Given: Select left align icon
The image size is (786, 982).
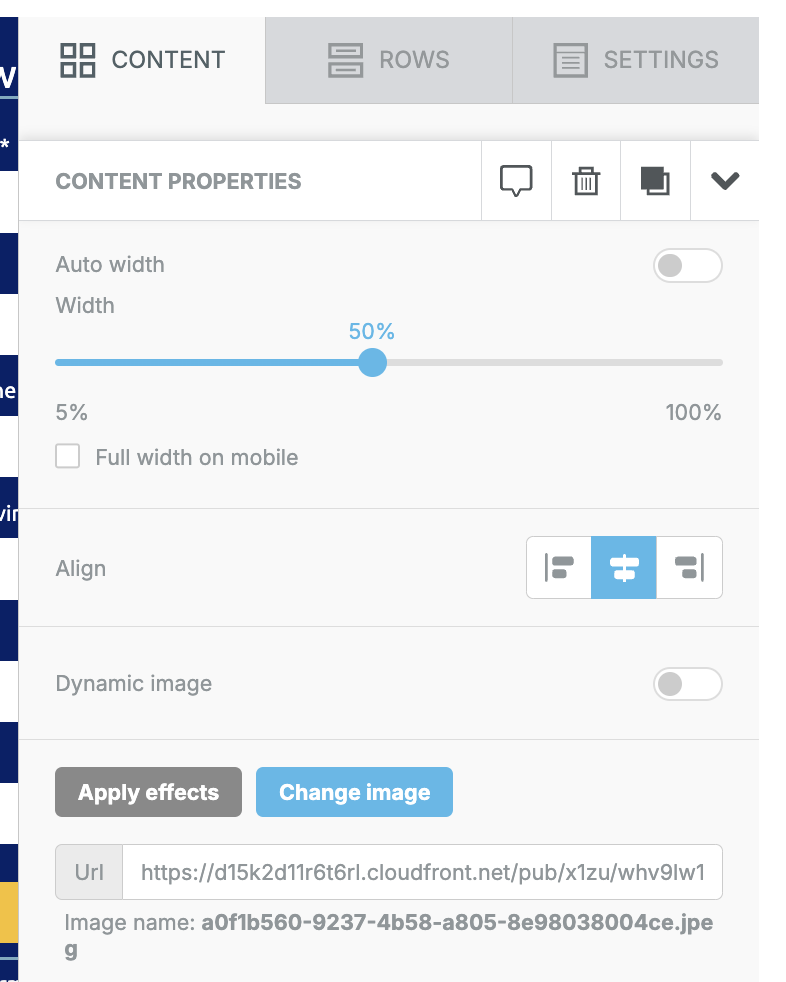Looking at the screenshot, I should coord(559,567).
